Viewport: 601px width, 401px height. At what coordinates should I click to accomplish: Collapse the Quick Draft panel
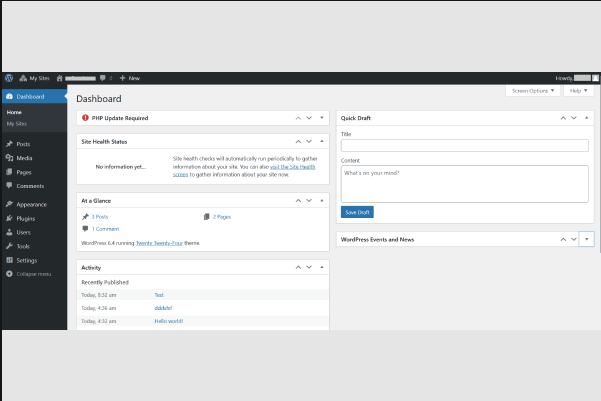(x=587, y=118)
